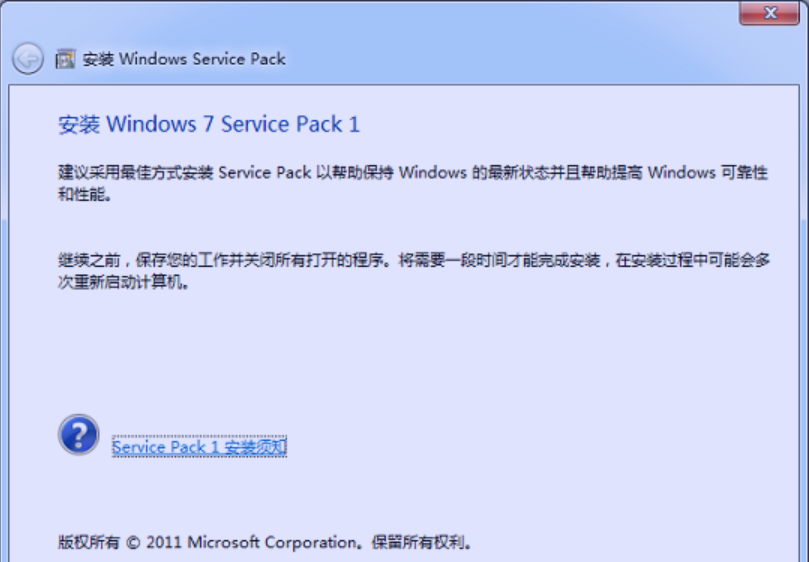The image size is (809, 562).
Task: Click the year "2011" in copyright line
Action: click(x=163, y=542)
